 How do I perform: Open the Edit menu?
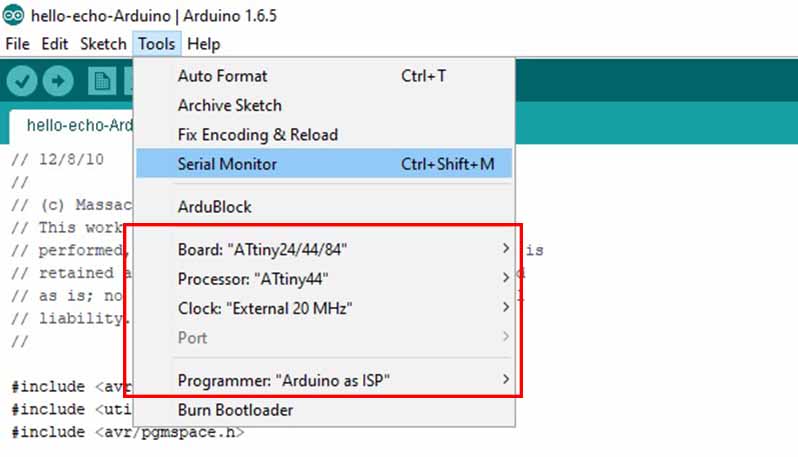55,44
